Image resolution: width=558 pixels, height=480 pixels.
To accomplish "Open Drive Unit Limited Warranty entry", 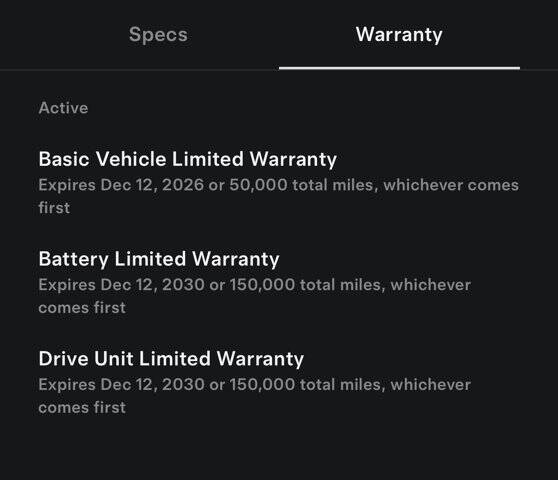I will coord(171,359).
